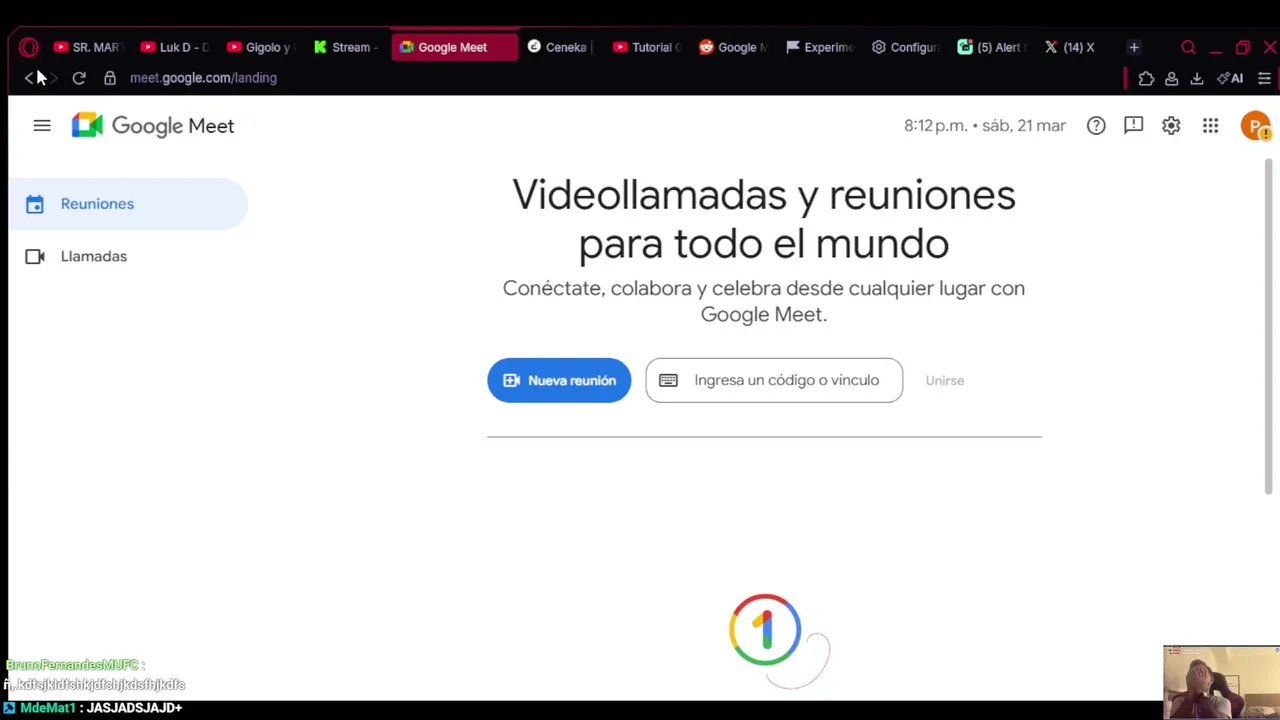Image resolution: width=1280 pixels, height=720 pixels.
Task: Switch to the Tutorial YouTube tab
Action: pyautogui.click(x=648, y=47)
